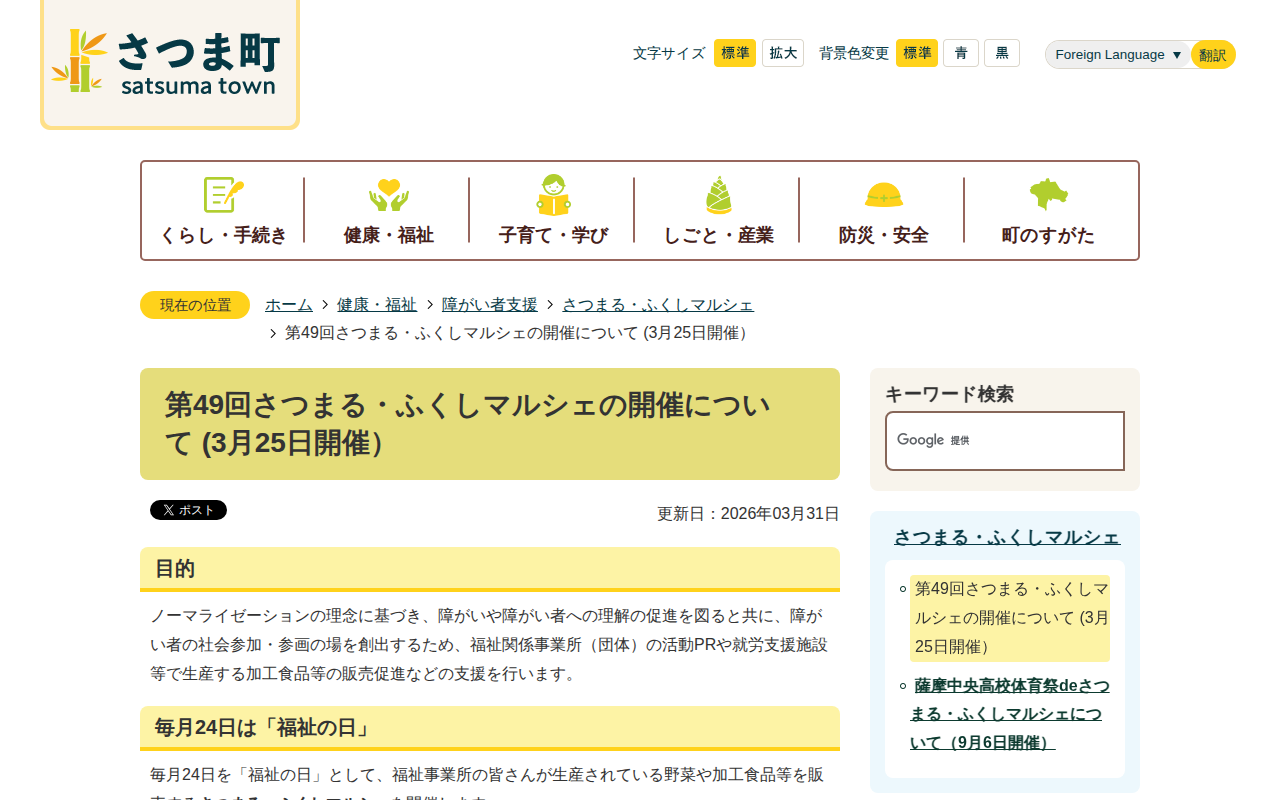
Task: Switch background color to 青
Action: pos(961,53)
